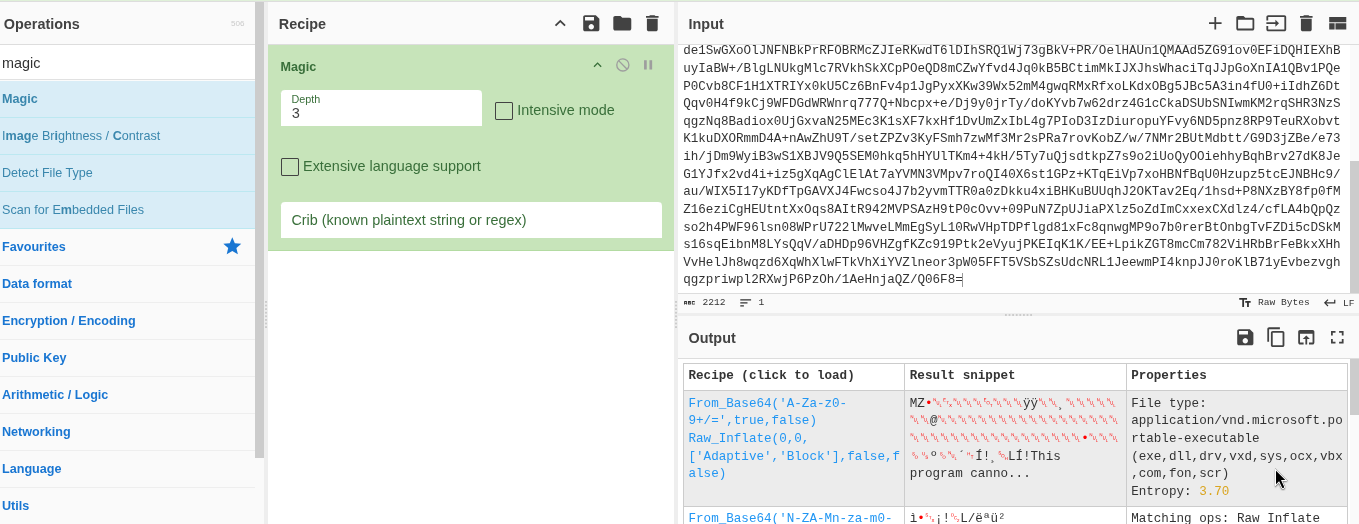This screenshot has height=524, width=1359.
Task: Expand Arithmetic / Logic category
Action: point(127,395)
